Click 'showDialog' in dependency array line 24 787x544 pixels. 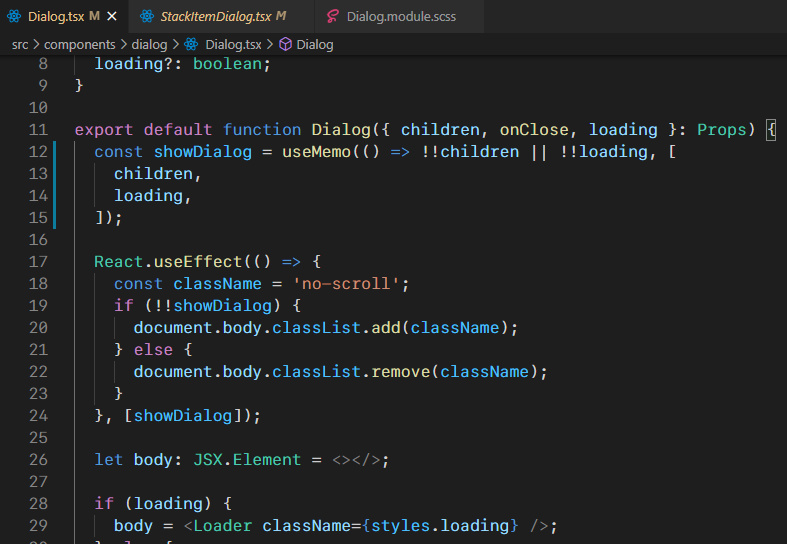pos(183,416)
